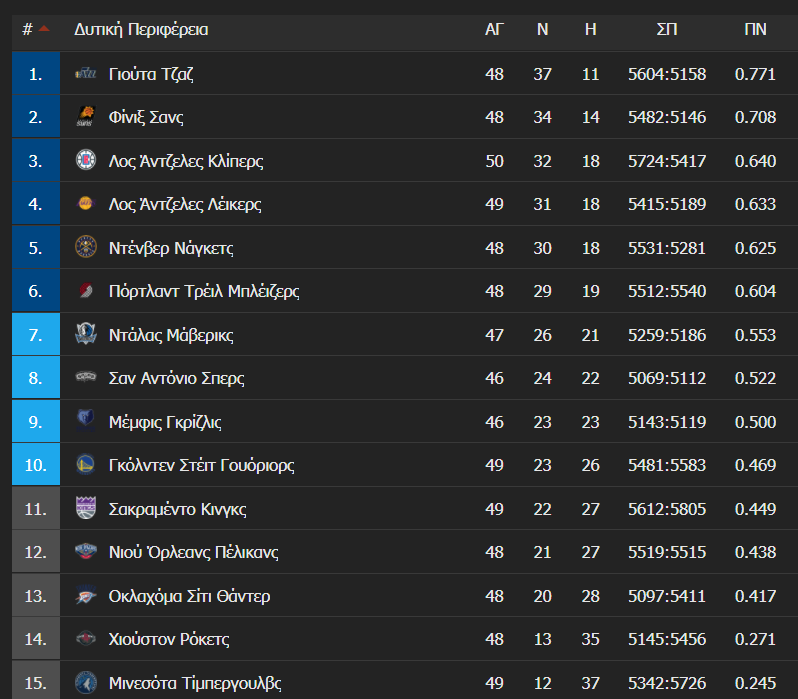This screenshot has width=798, height=699.
Task: Click the Golden State Warriors logo
Action: pos(86,464)
